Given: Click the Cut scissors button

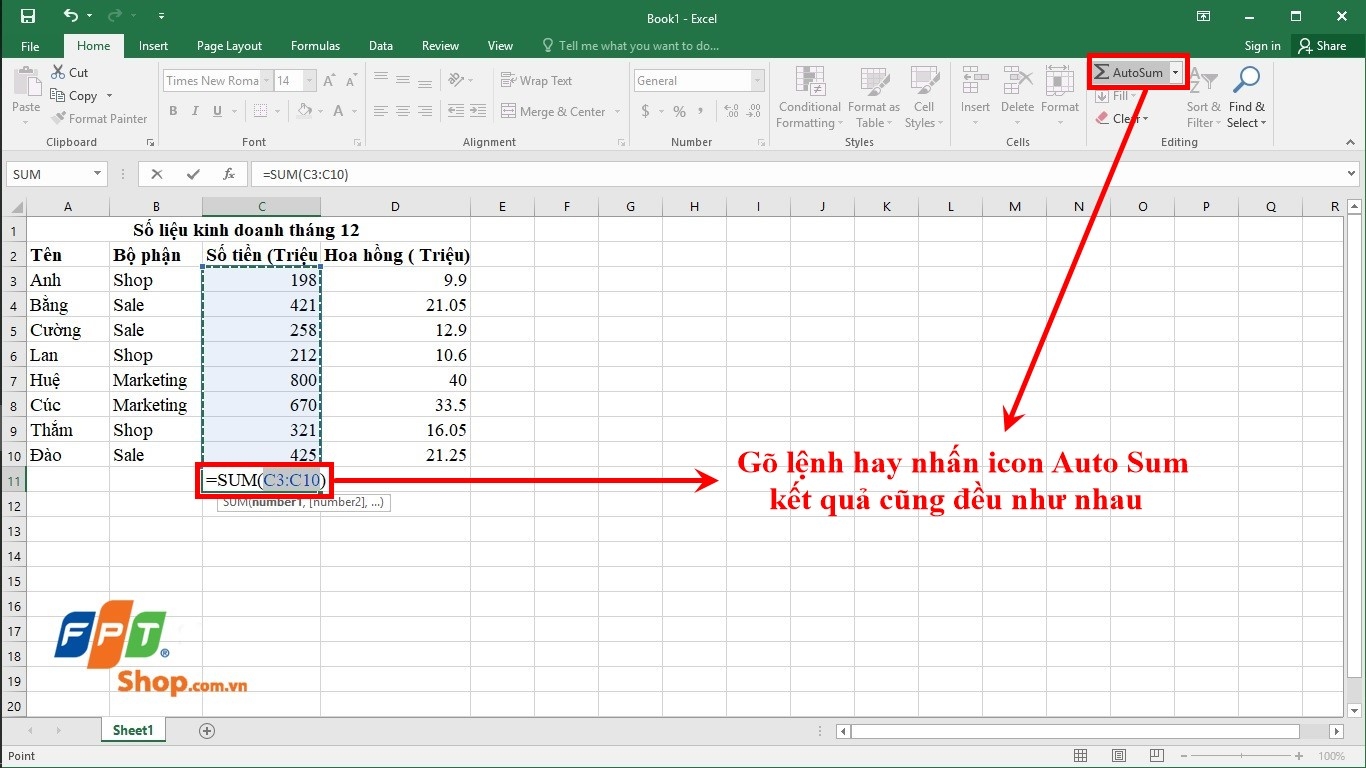Looking at the screenshot, I should pyautogui.click(x=69, y=72).
